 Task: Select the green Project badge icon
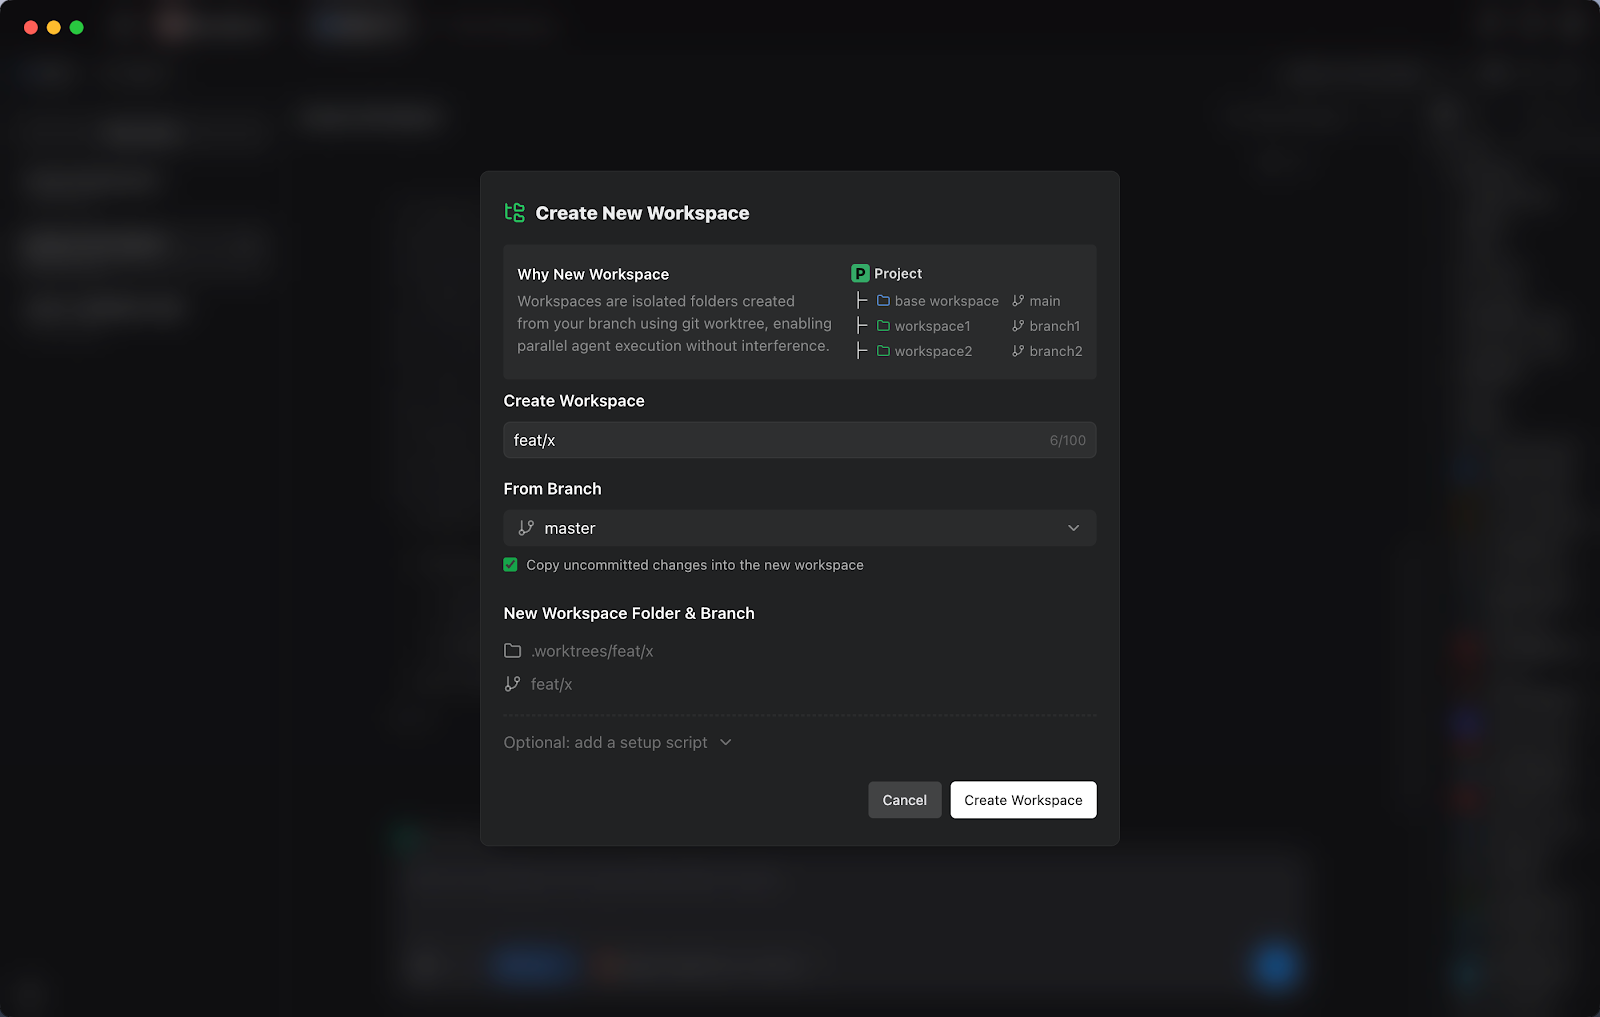pos(859,273)
